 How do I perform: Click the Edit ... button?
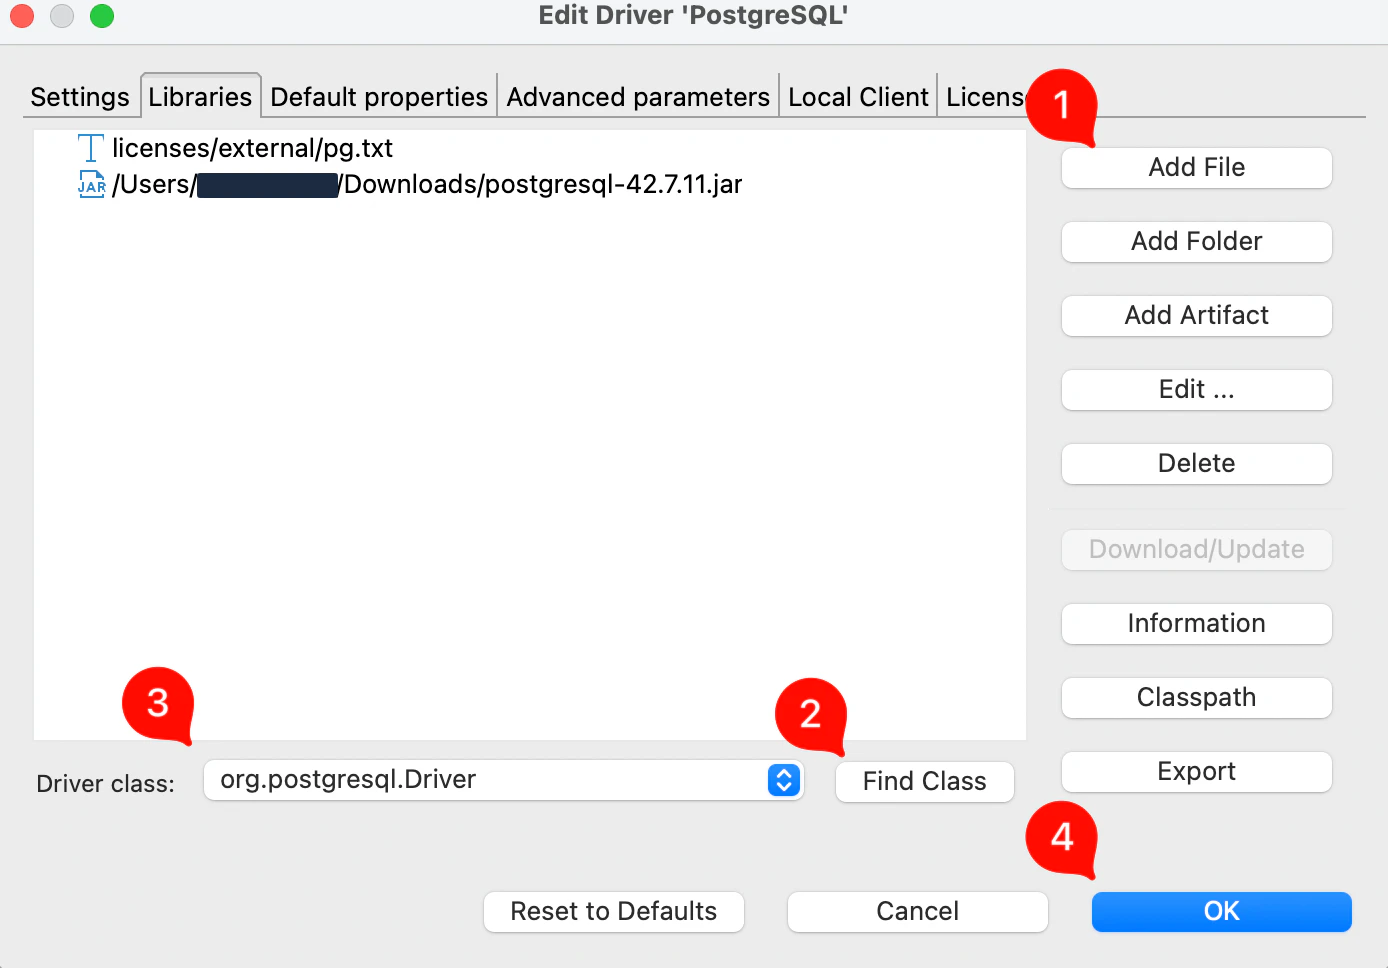click(x=1197, y=390)
